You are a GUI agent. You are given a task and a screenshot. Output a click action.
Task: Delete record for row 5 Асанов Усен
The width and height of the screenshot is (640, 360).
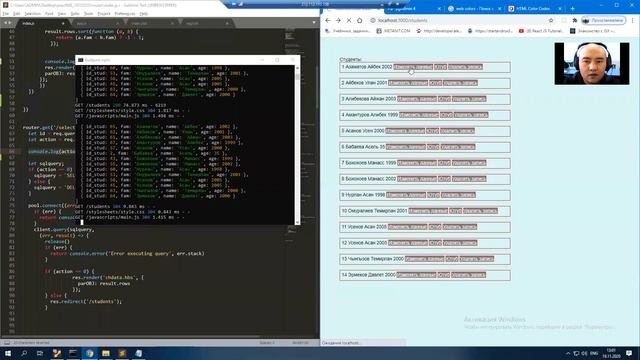[457, 131]
